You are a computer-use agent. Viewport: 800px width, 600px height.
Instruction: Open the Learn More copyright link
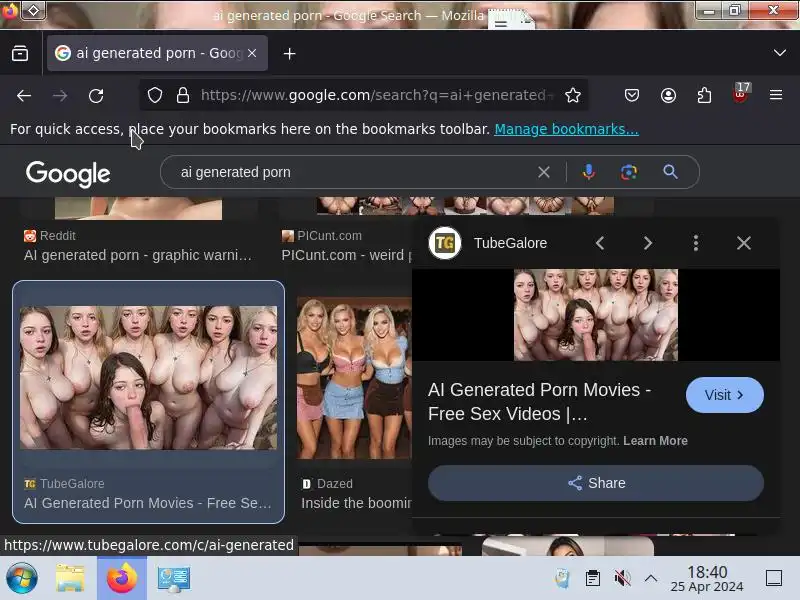[x=655, y=441]
